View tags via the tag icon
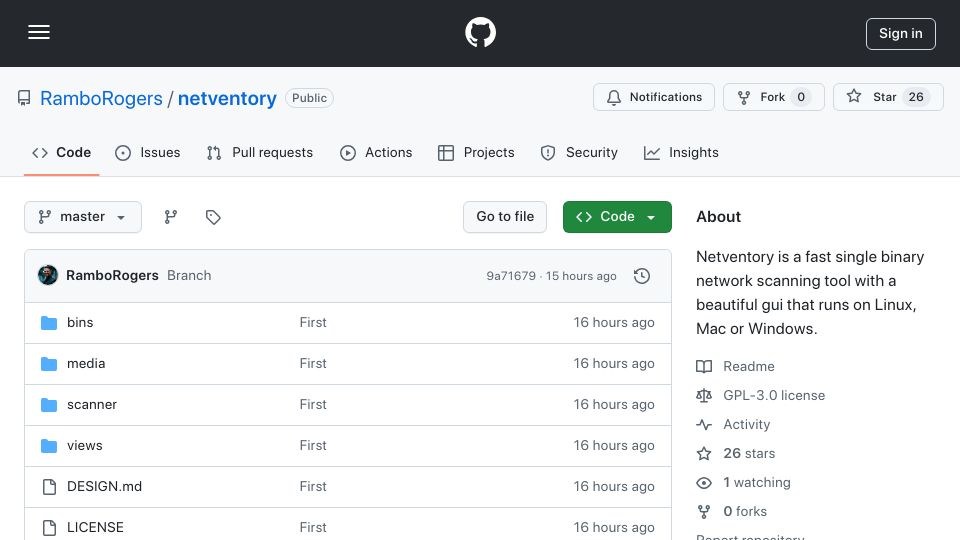This screenshot has width=960, height=540. pyautogui.click(x=213, y=217)
